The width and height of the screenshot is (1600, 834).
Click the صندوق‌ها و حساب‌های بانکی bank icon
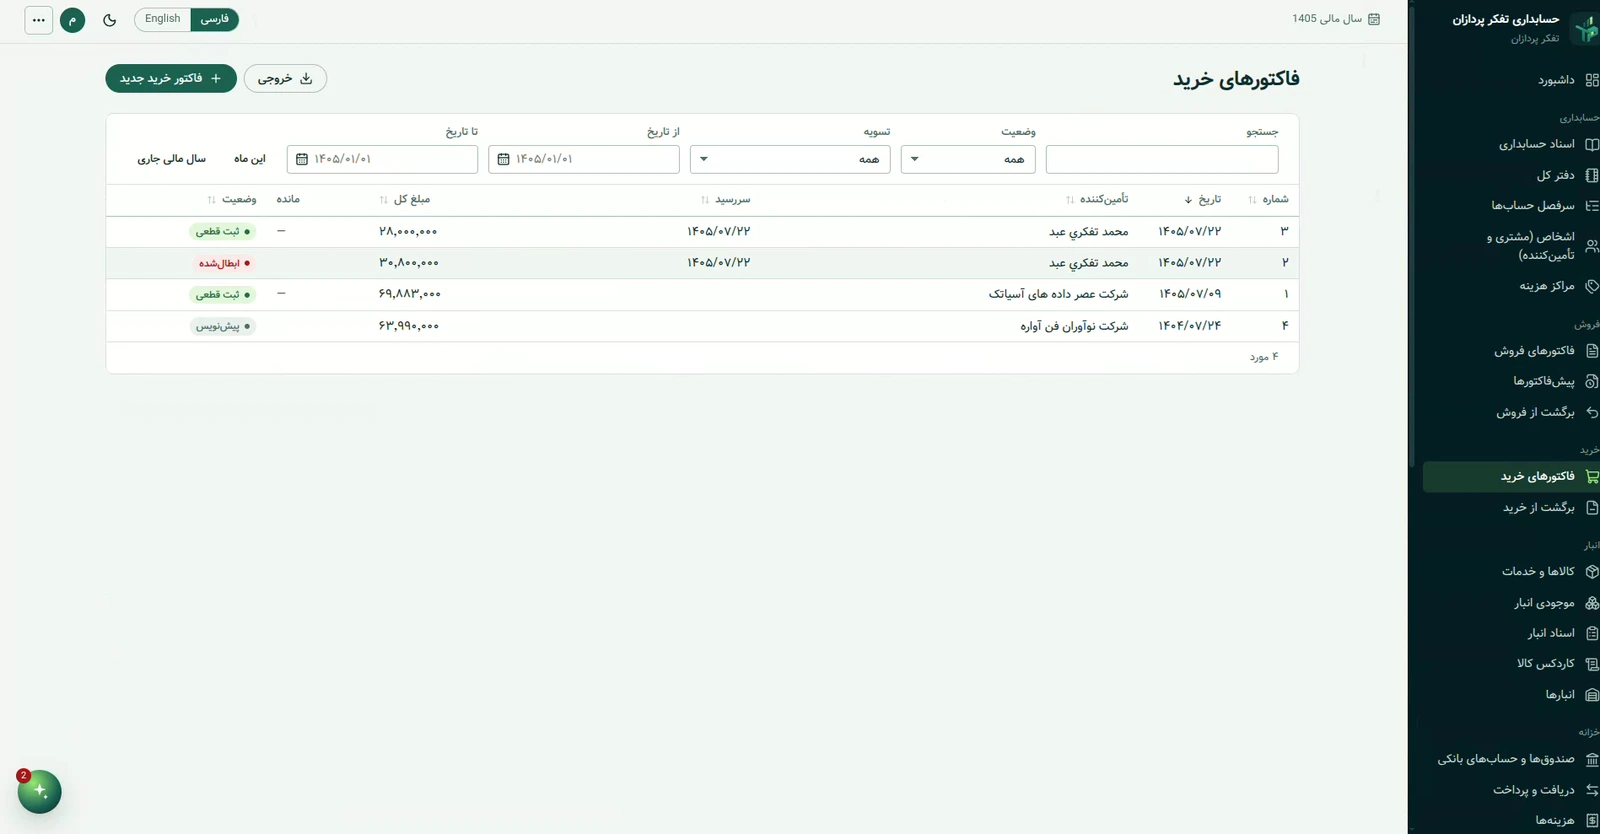coord(1592,759)
